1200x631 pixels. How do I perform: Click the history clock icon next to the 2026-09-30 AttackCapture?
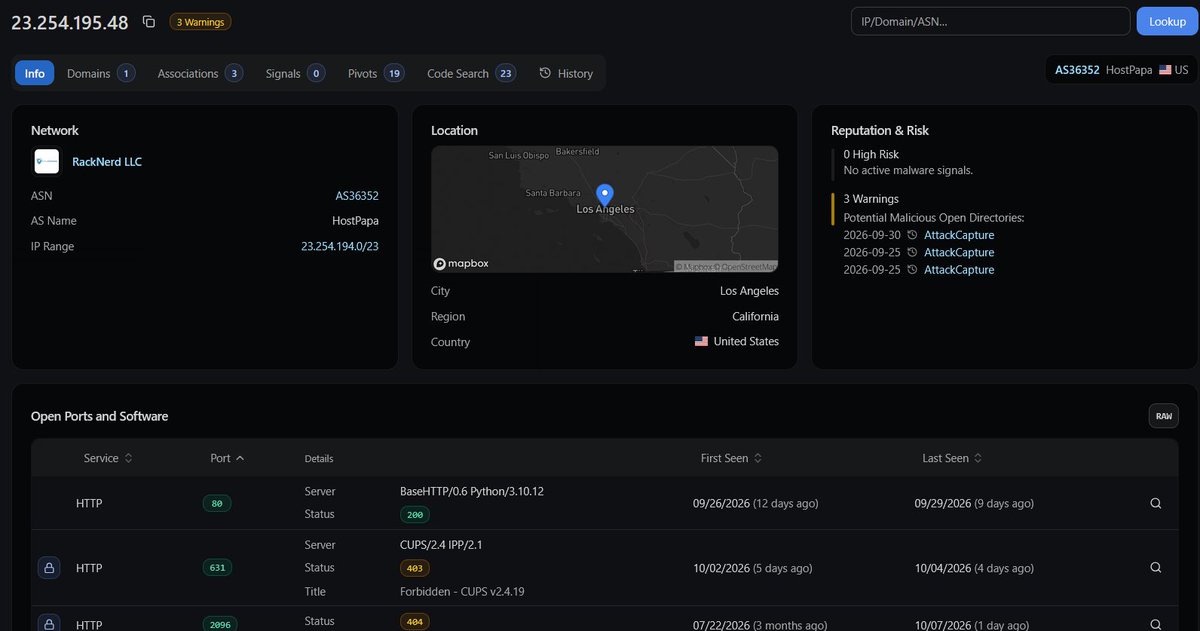pos(912,235)
